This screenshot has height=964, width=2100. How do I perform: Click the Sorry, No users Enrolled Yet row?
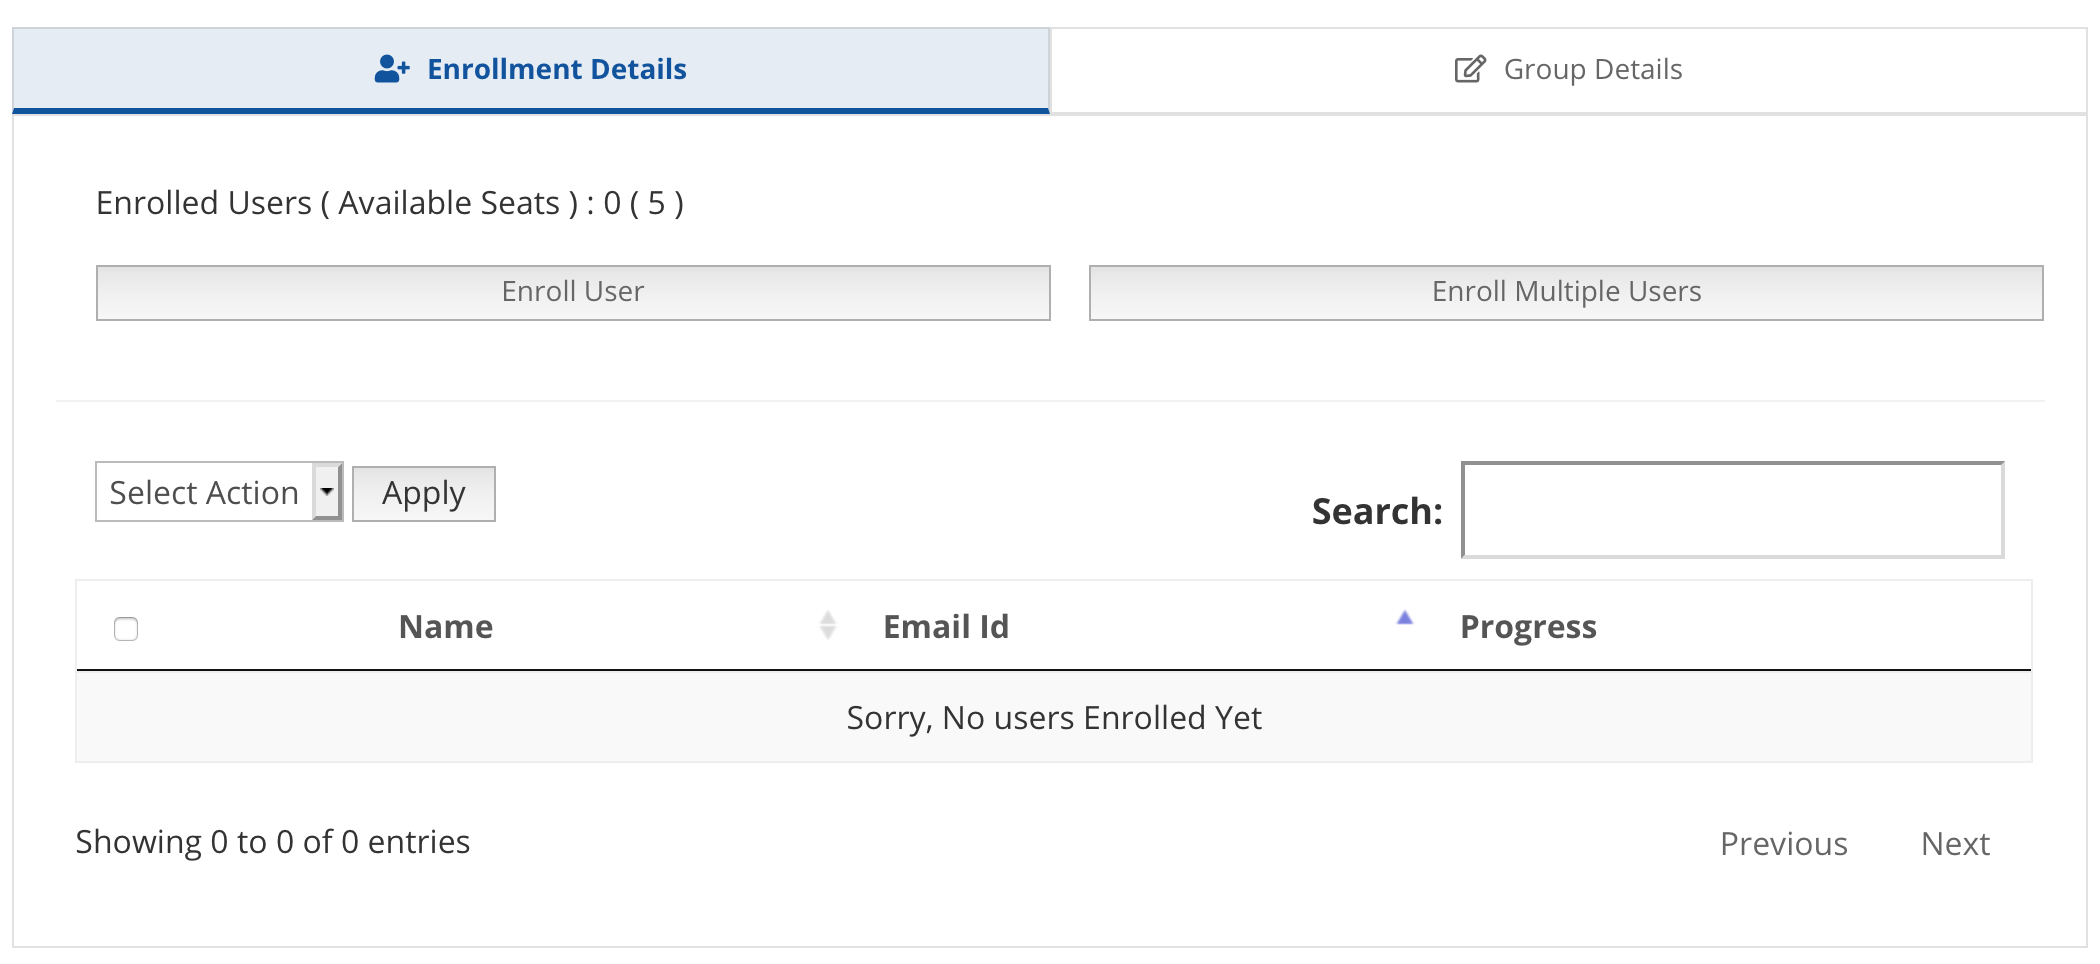[1054, 717]
